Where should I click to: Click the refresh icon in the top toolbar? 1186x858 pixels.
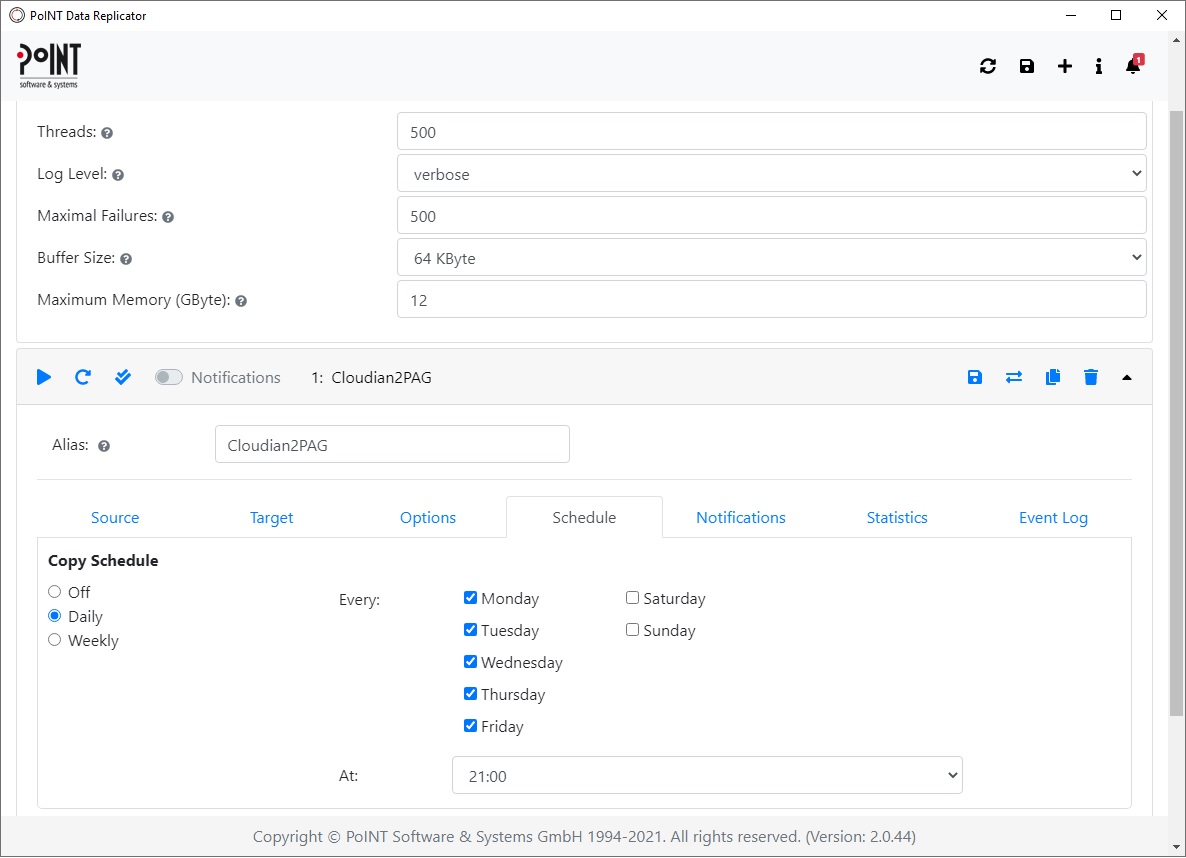[x=988, y=66]
